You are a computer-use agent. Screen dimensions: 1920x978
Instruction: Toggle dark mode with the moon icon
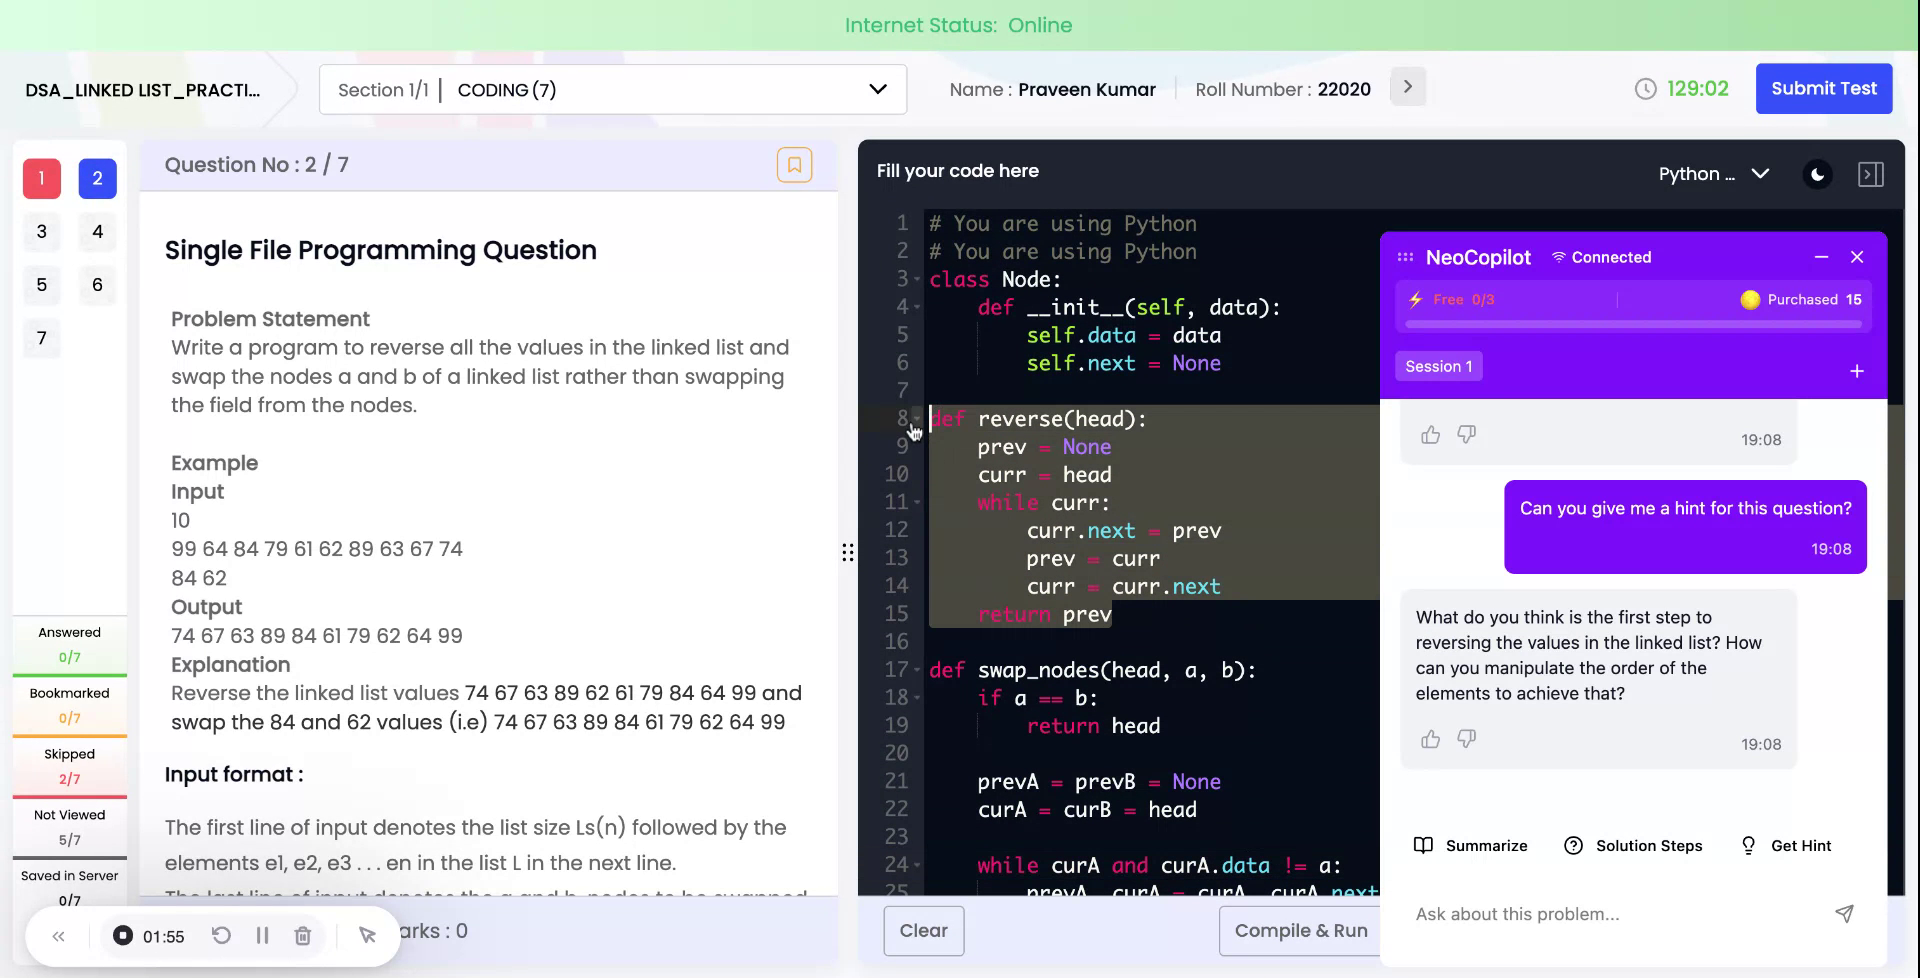pos(1818,173)
